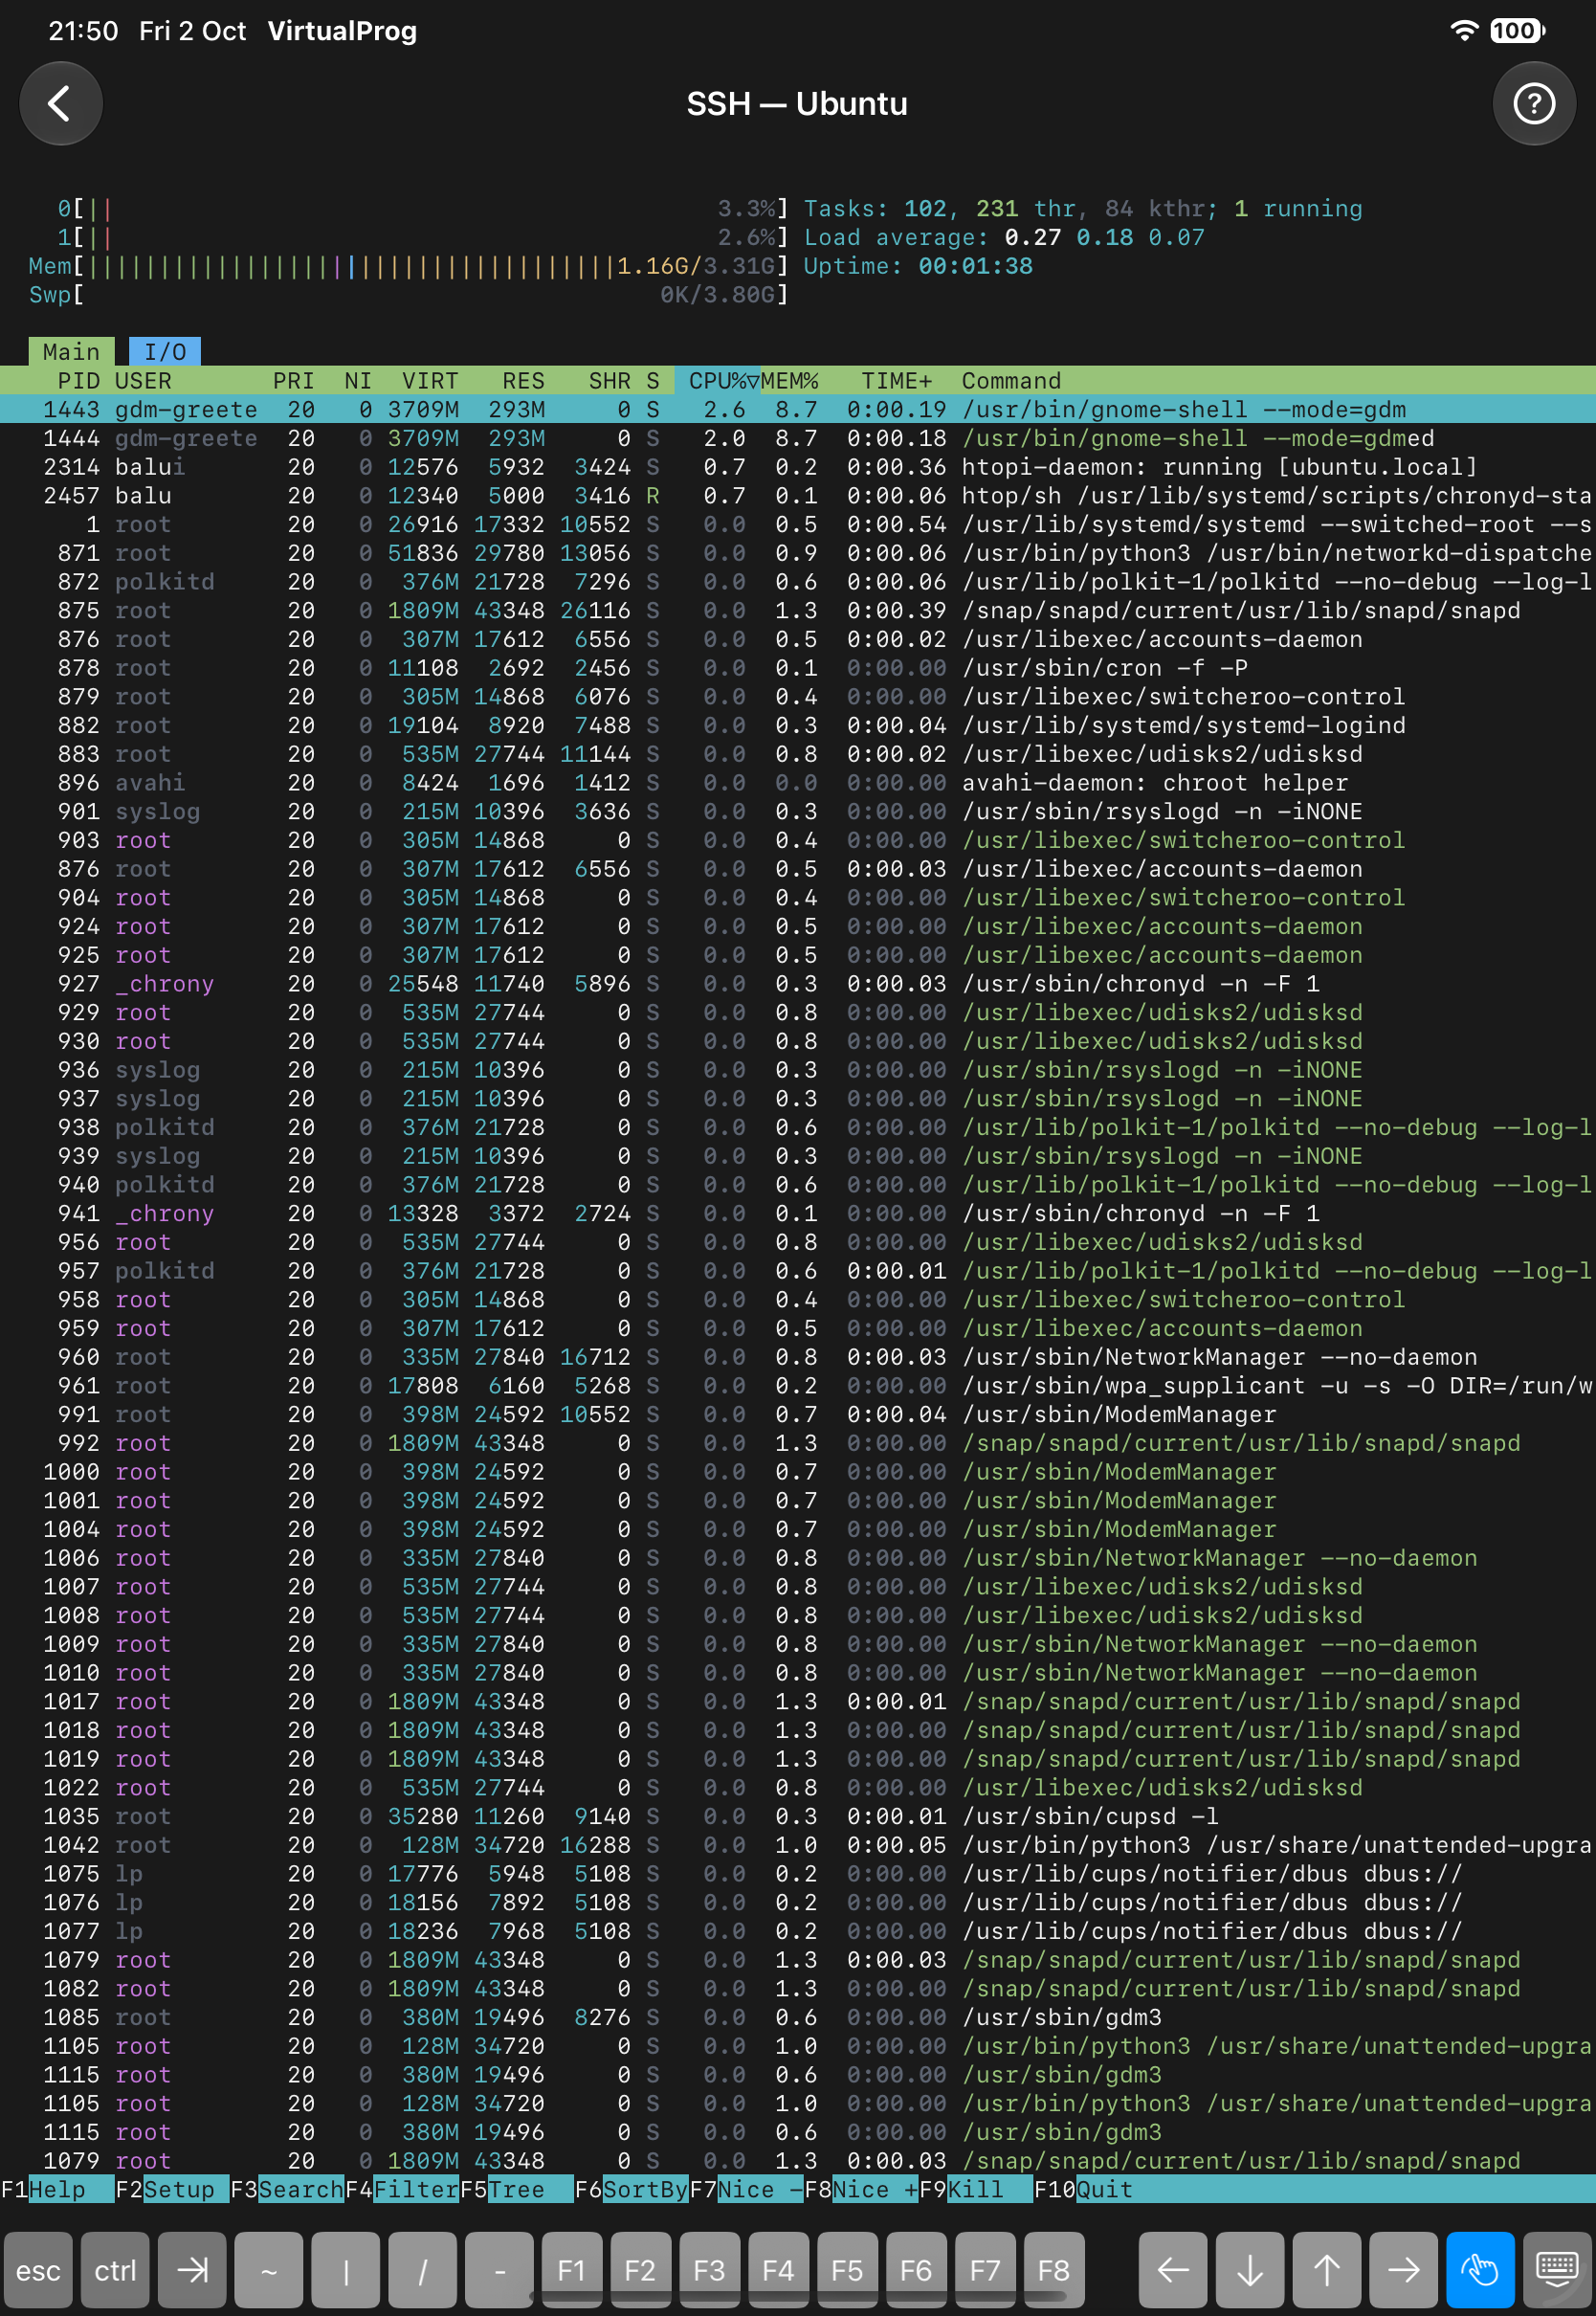
Task: Open SortBy in the function bar
Action: pyautogui.click(x=632, y=2189)
